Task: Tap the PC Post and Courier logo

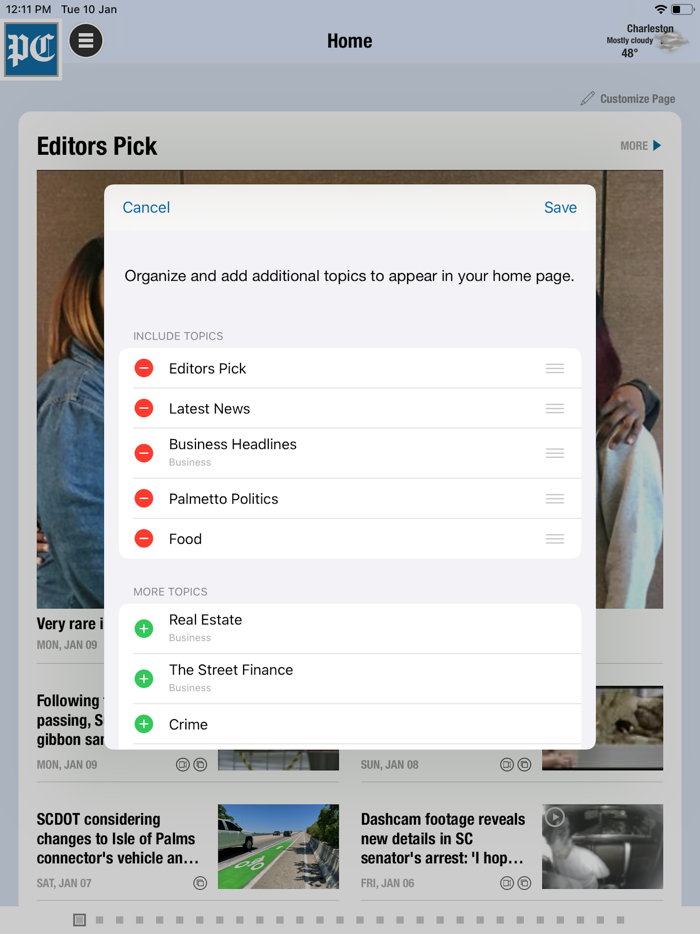Action: tap(31, 49)
